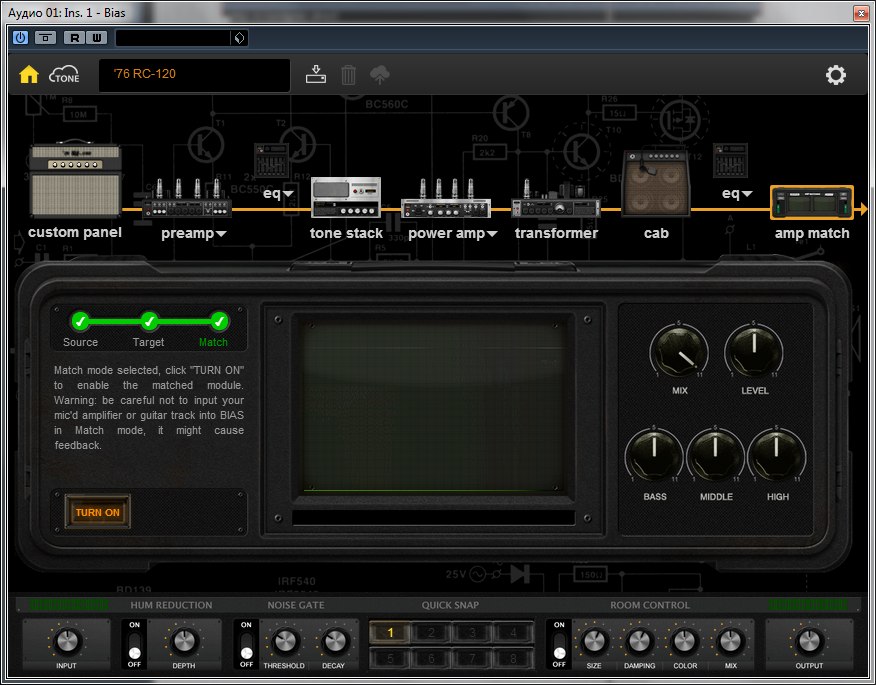Screen dimensions: 876x685
Task: Expand the preamp dropdown arrow
Action: 222,234
